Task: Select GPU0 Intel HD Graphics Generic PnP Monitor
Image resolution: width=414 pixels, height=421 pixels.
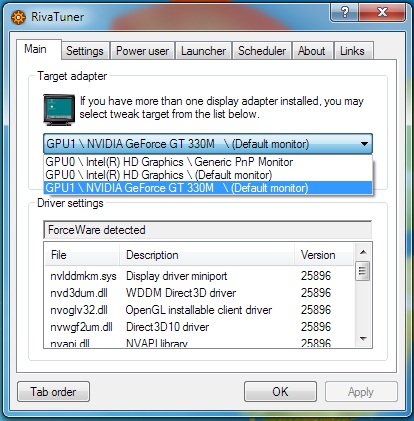Action: 208,162
